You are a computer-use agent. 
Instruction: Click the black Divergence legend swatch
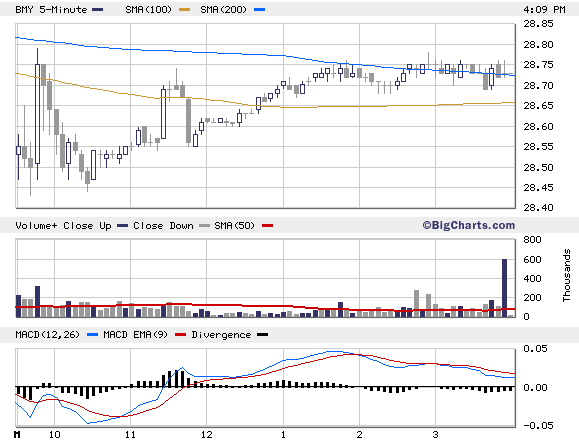[x=263, y=335]
